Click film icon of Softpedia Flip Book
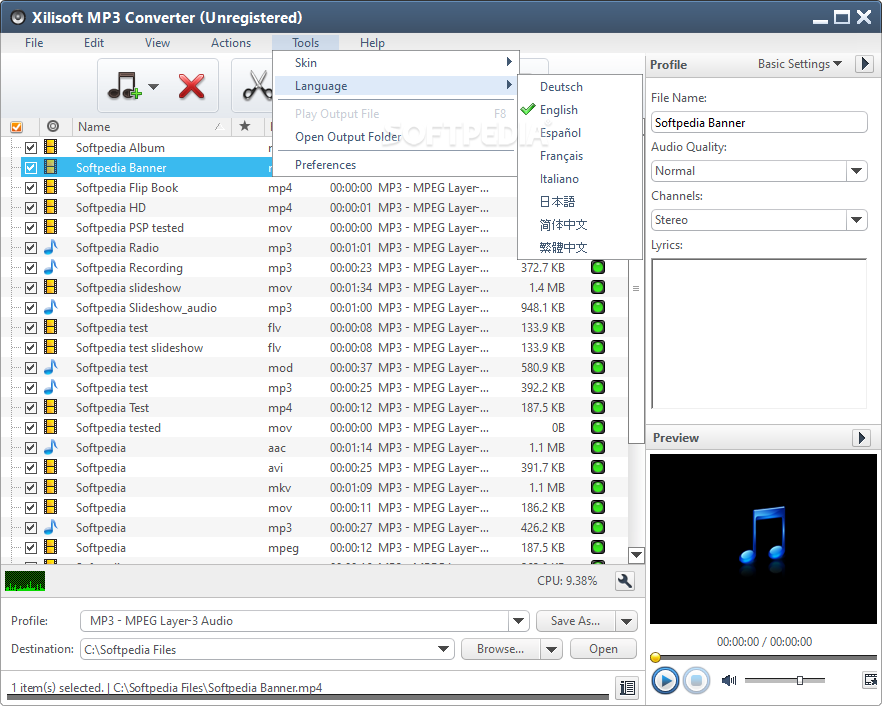 (51, 187)
